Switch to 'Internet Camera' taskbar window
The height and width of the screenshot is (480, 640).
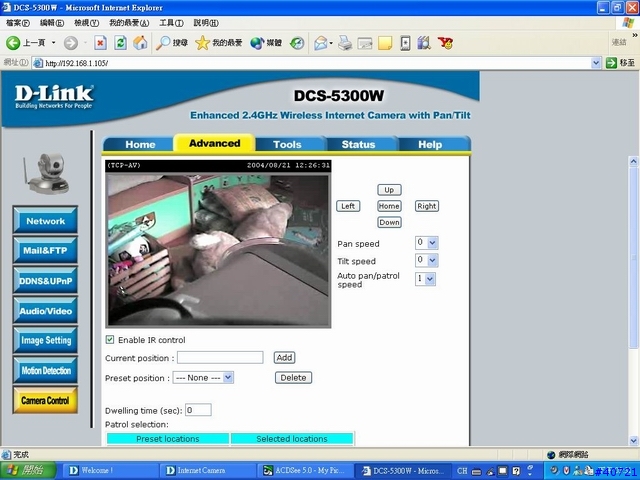pos(208,471)
